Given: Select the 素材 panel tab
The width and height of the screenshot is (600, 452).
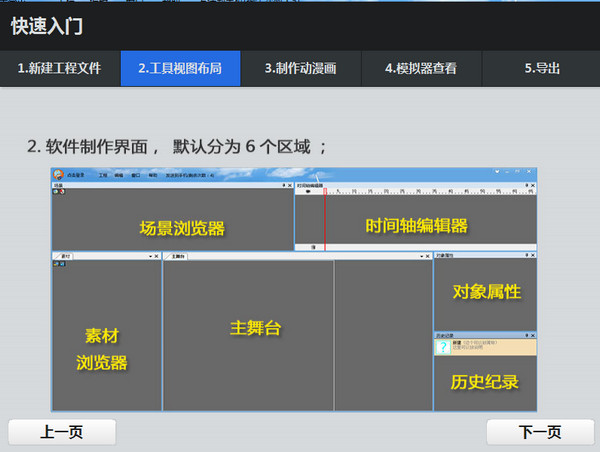Looking at the screenshot, I should 65,256.
